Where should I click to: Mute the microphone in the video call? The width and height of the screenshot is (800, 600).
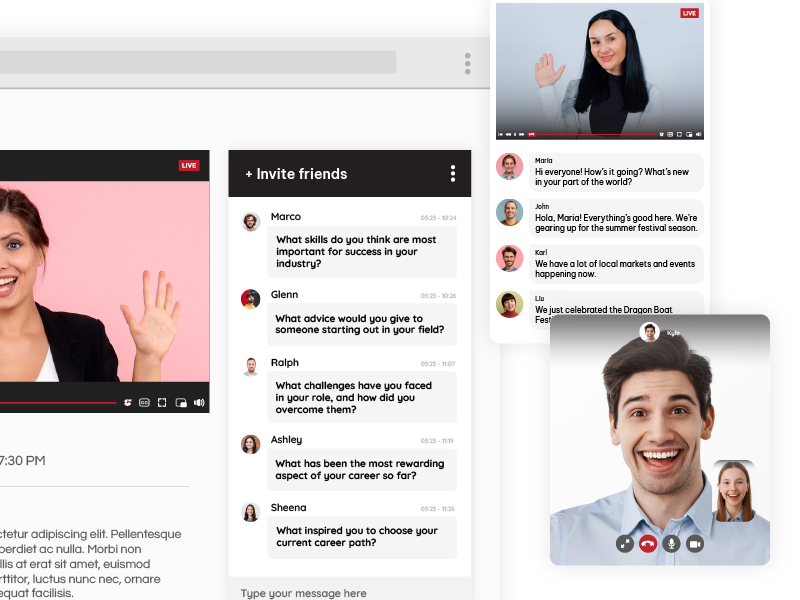[x=672, y=544]
